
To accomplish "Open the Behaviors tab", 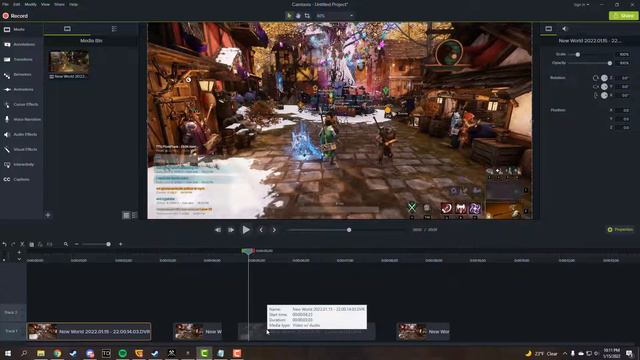I will [22, 75].
